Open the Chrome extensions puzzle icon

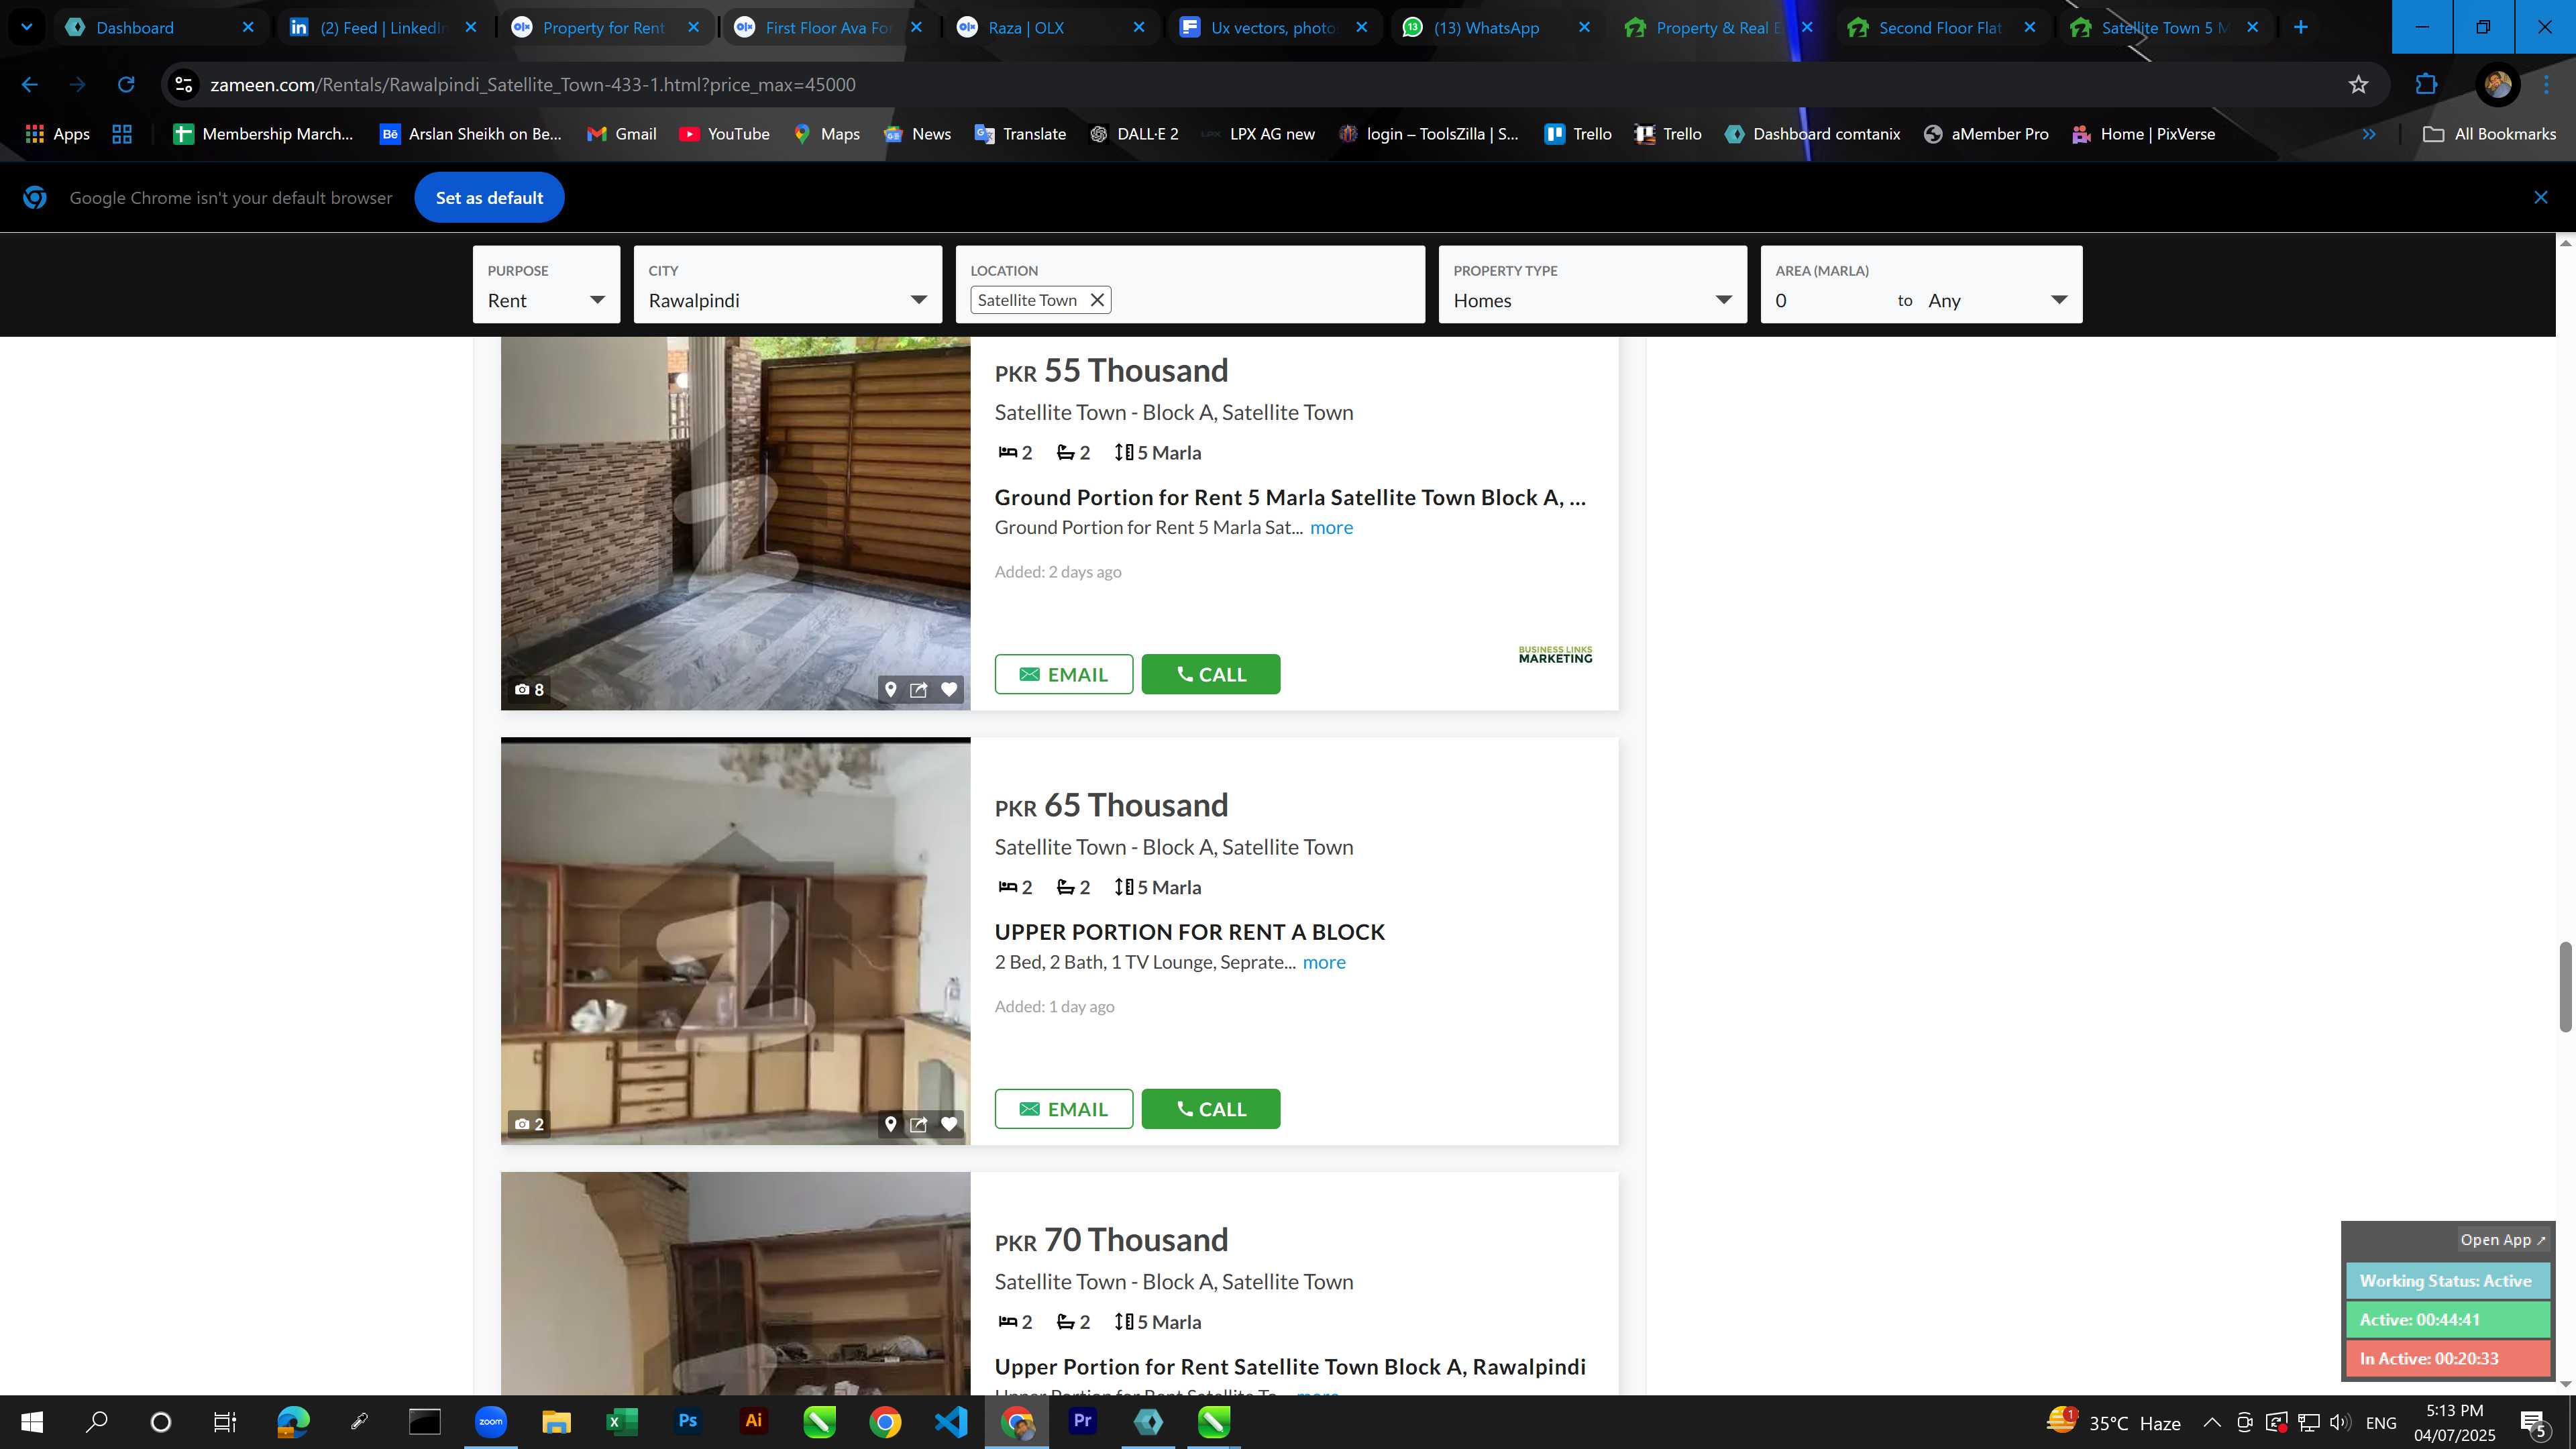(2426, 85)
